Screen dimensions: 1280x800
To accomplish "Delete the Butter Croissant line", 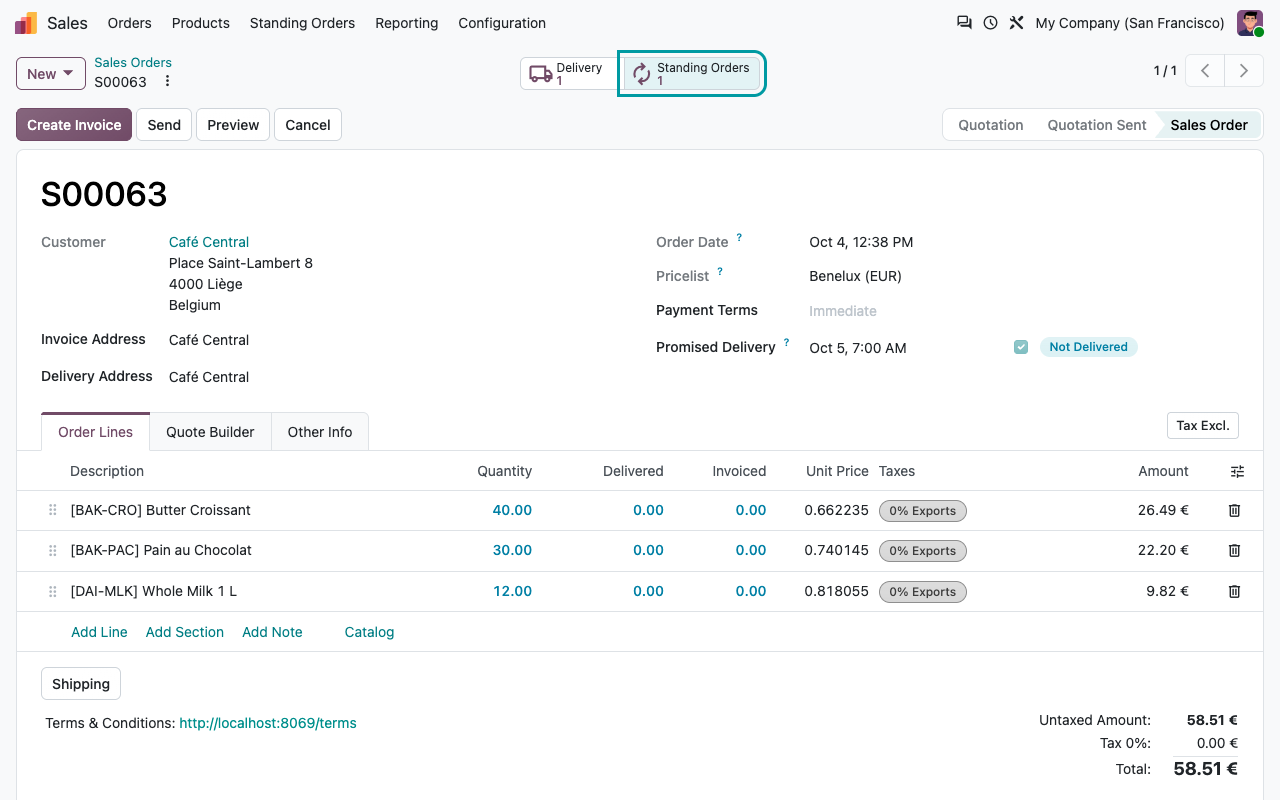I will [1234, 510].
